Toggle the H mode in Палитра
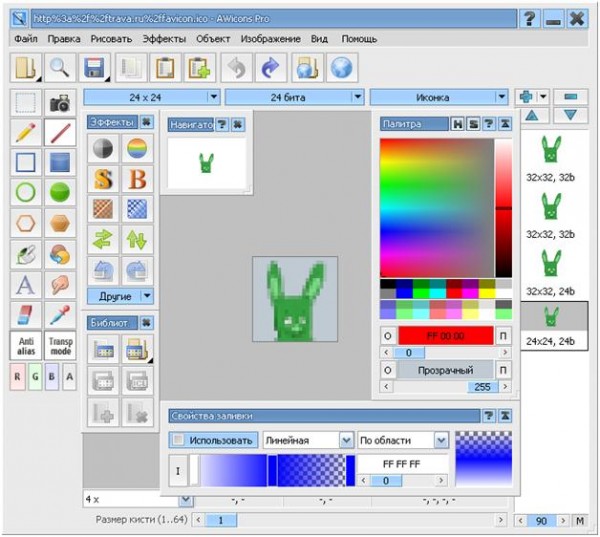600x537 pixels. click(457, 124)
